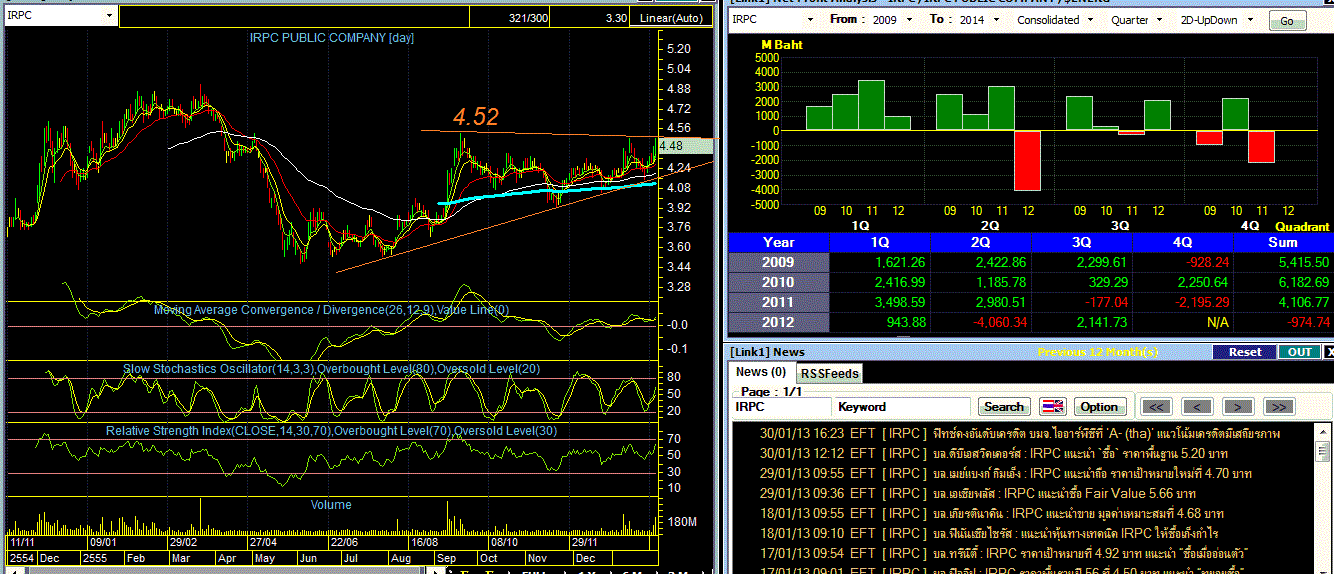Select the News (0) tab
The height and width of the screenshot is (574, 1334).
pos(760,372)
